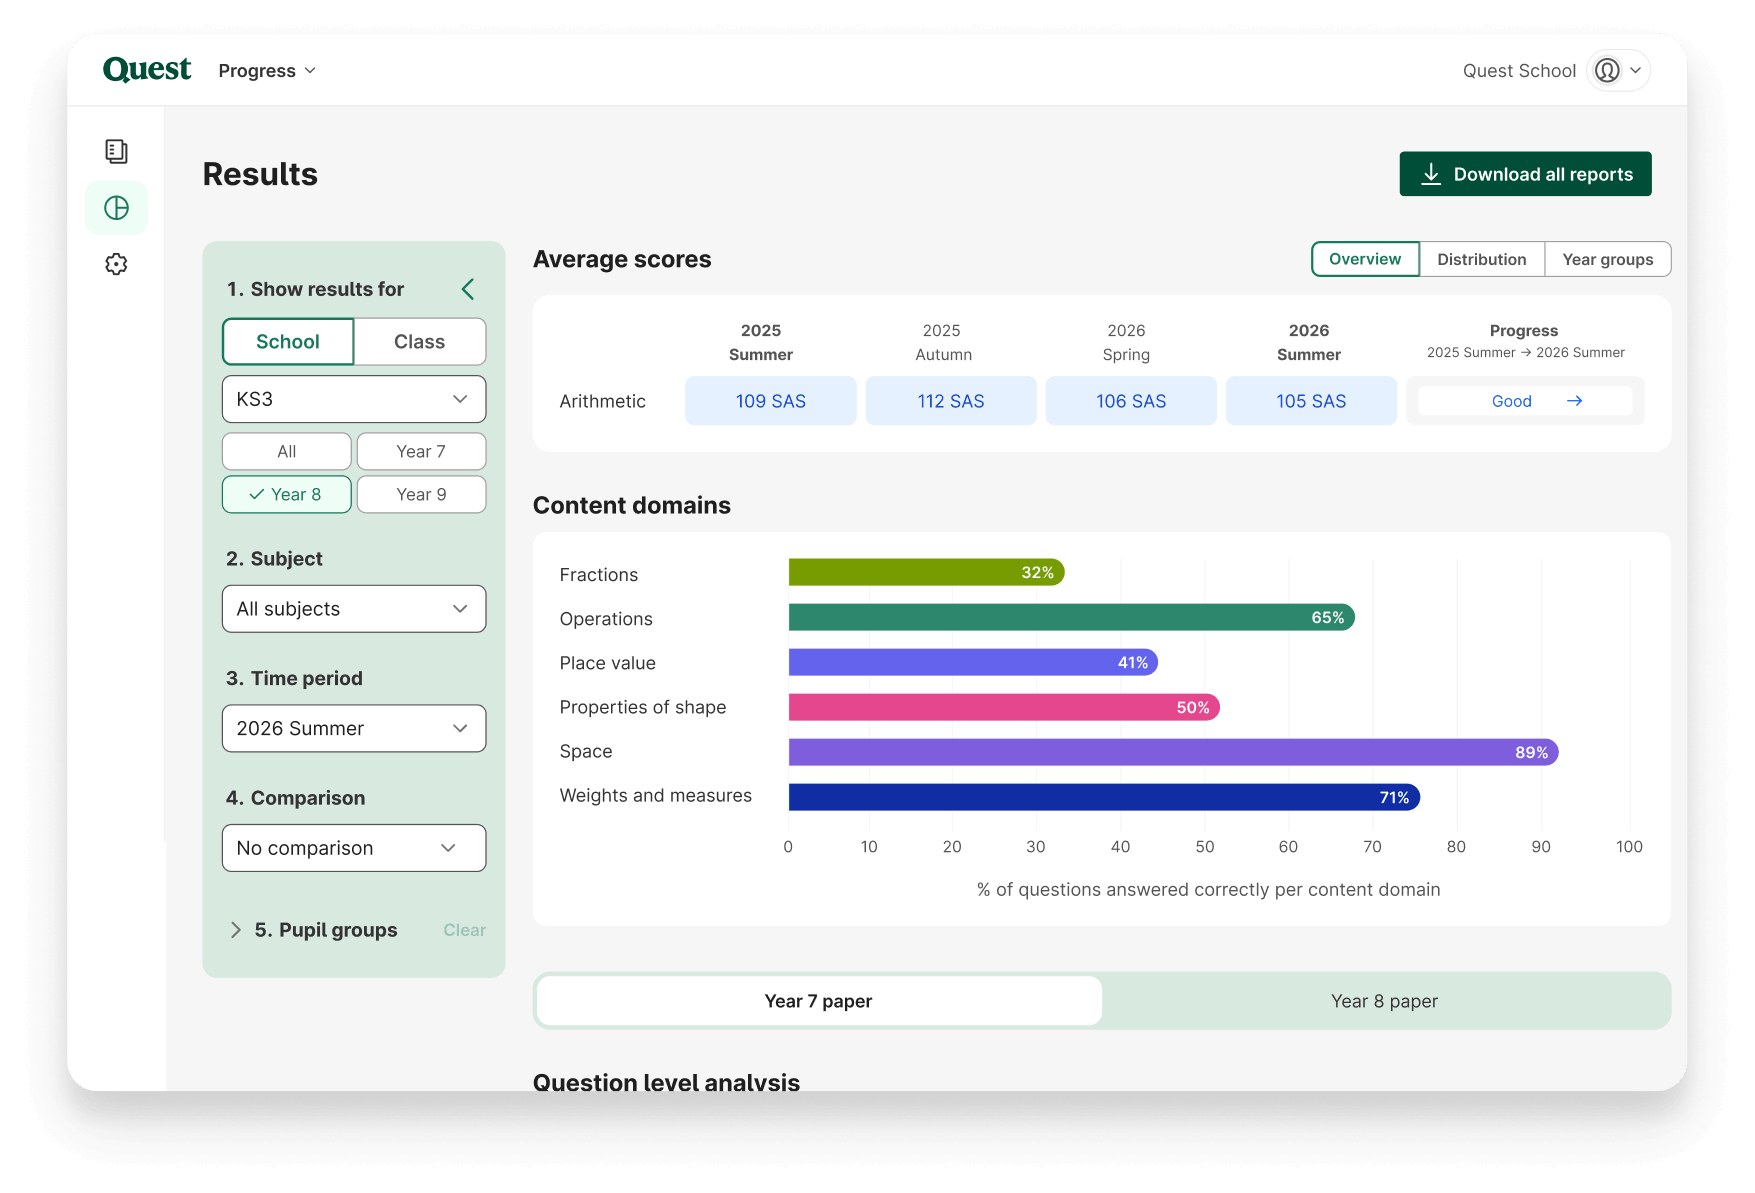
Task: Click the Operations 65% bar
Action: coord(1072,618)
